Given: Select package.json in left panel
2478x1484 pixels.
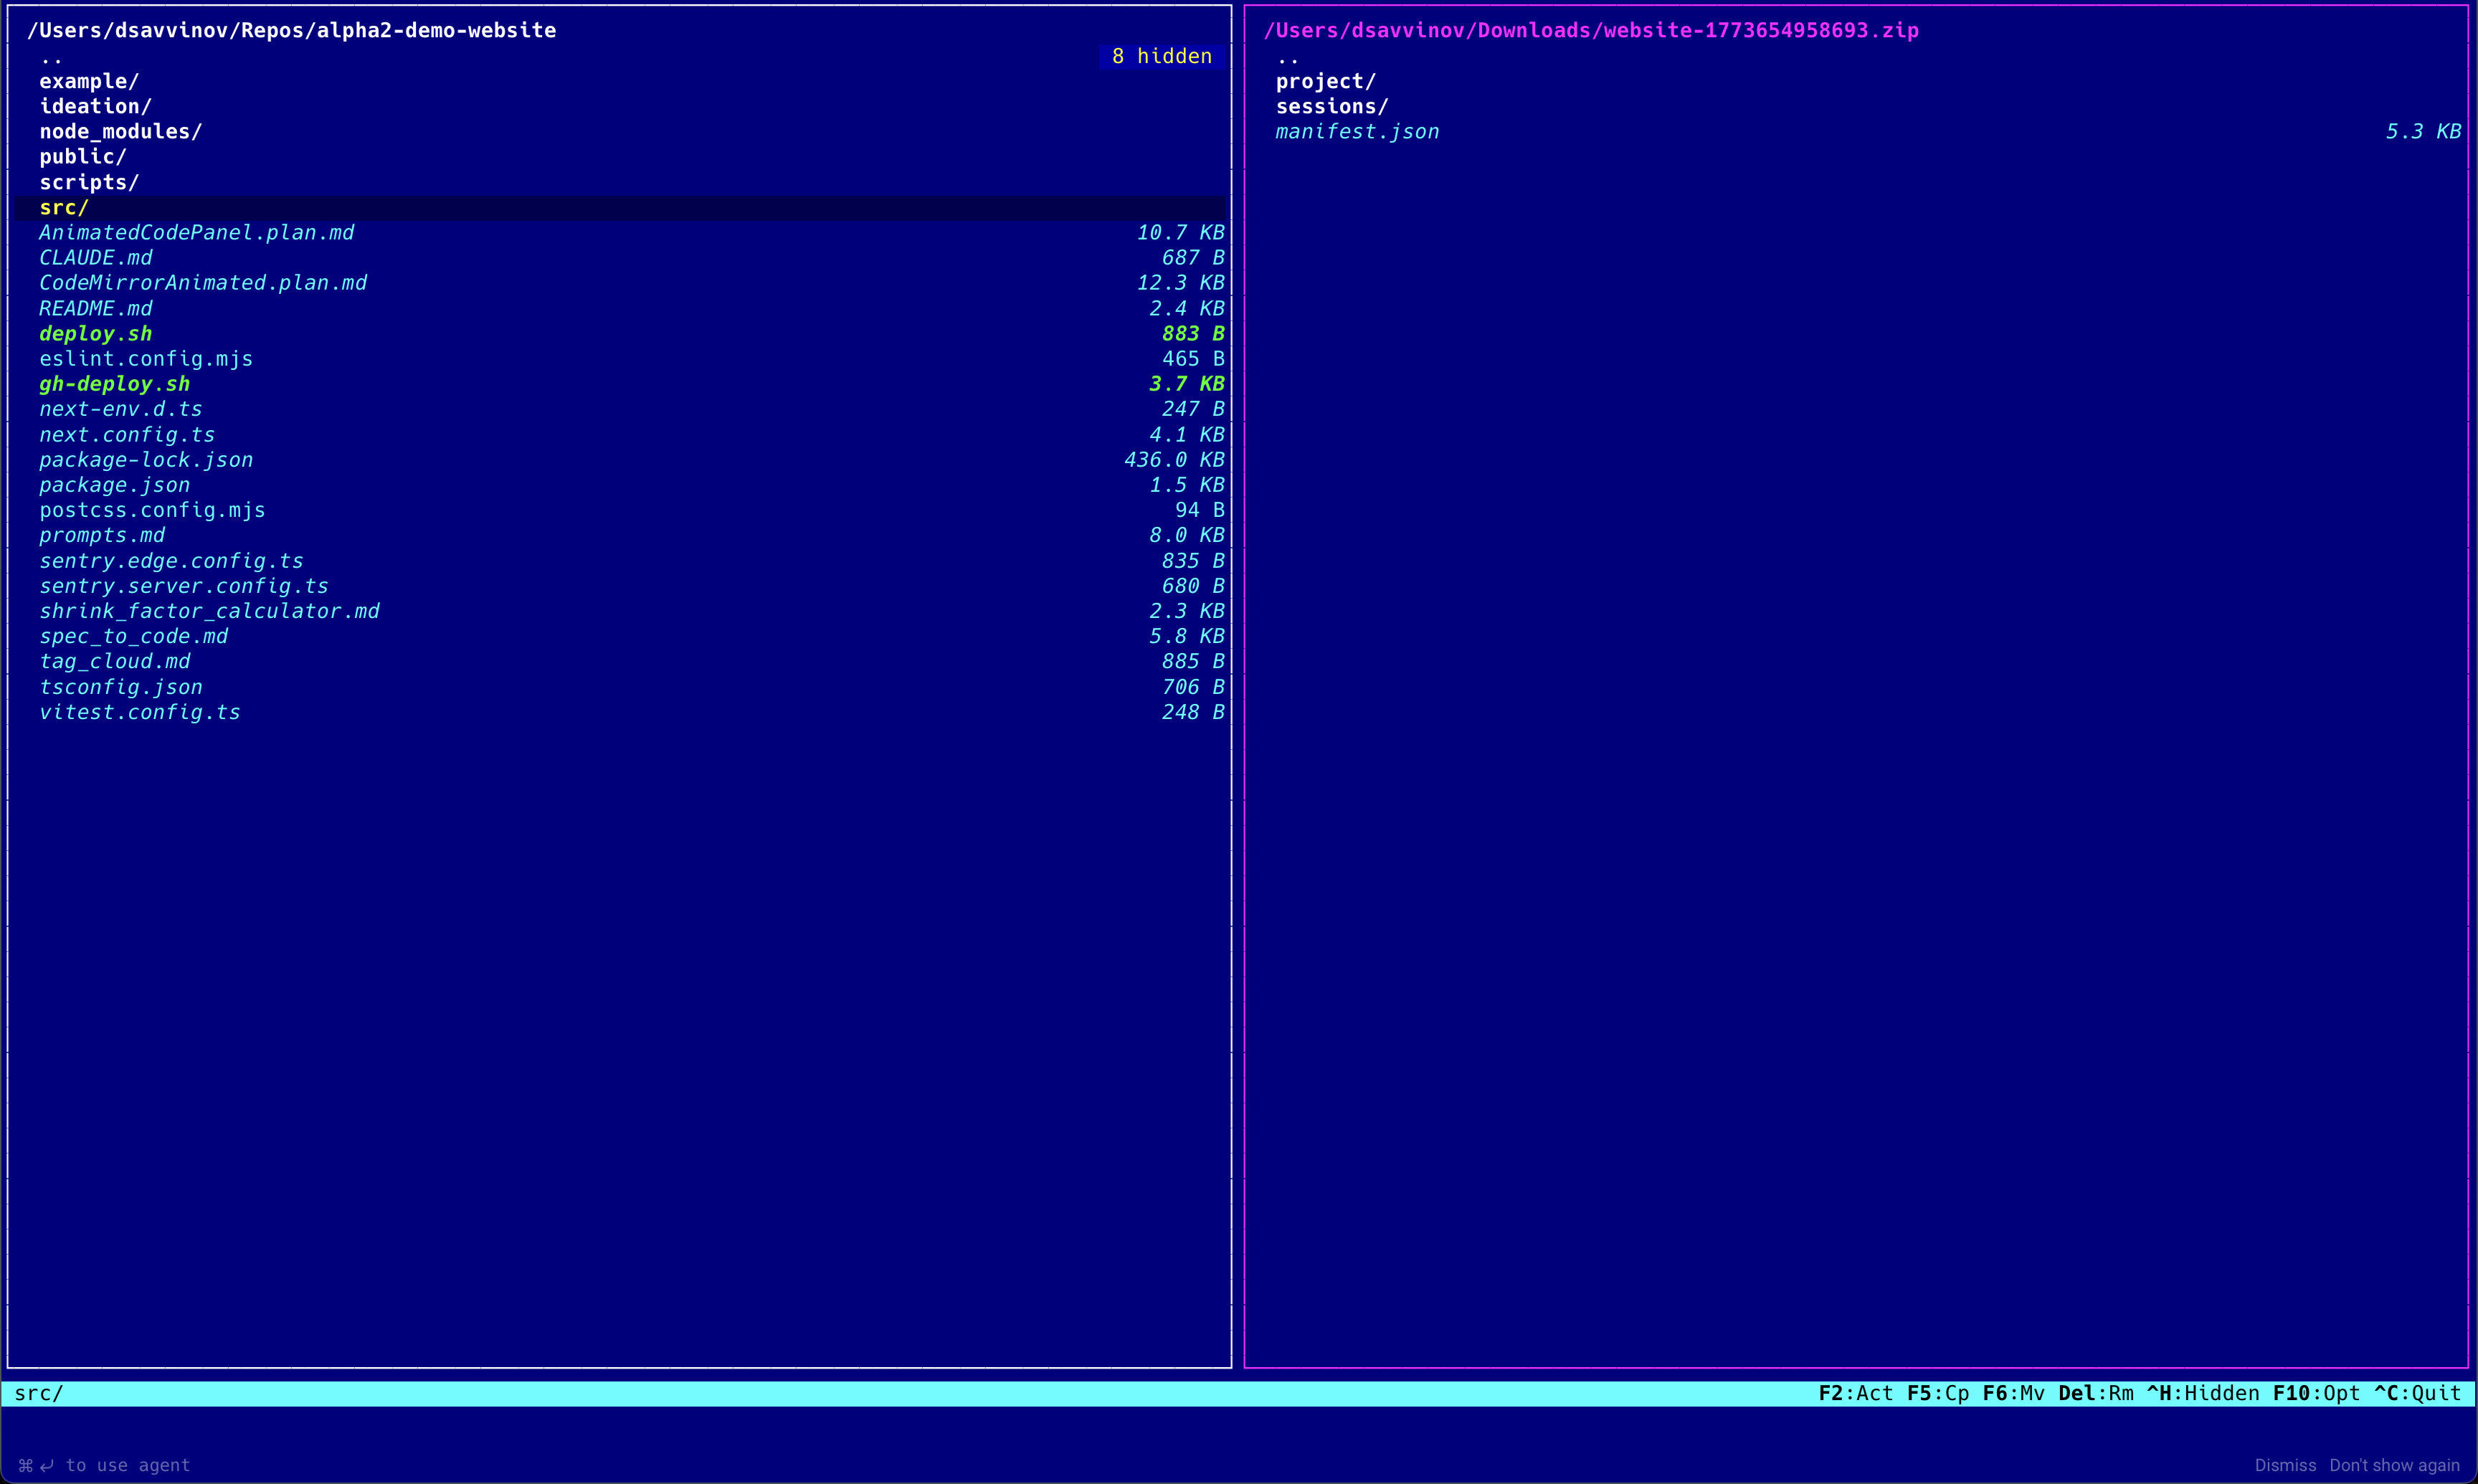Looking at the screenshot, I should pyautogui.click(x=114, y=485).
